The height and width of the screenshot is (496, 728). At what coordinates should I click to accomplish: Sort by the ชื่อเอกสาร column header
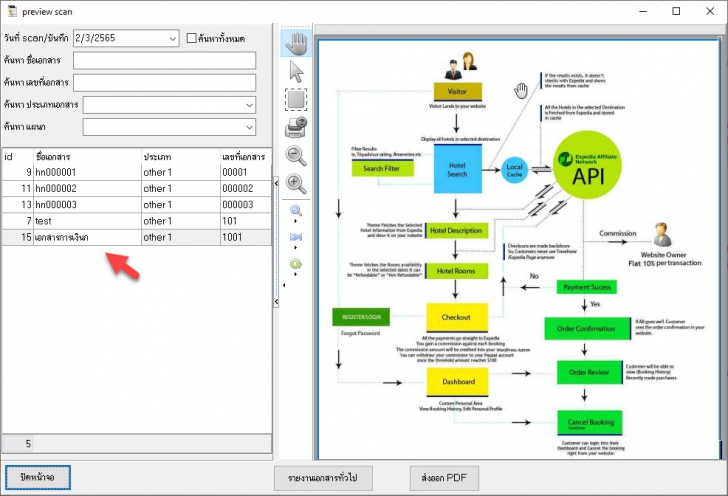click(87, 157)
